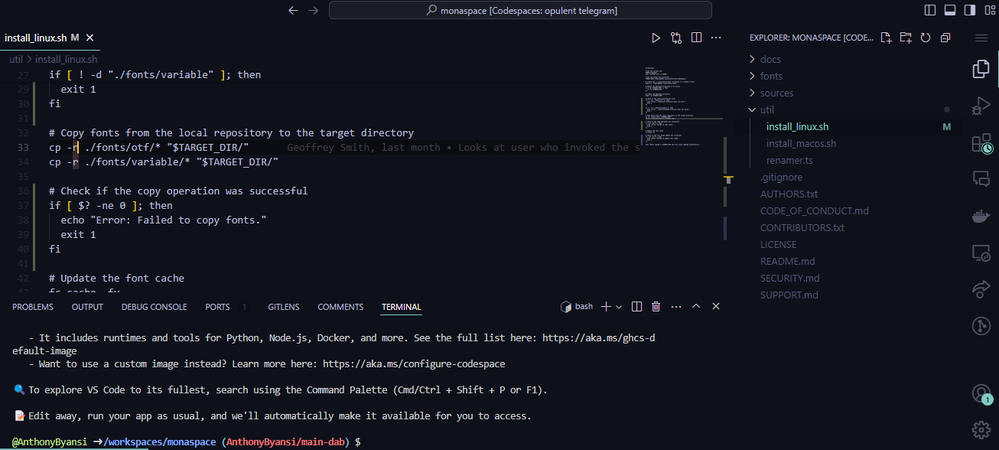The height and width of the screenshot is (450, 999).
Task: Open the GitLens view in activity bar
Action: click(x=981, y=327)
